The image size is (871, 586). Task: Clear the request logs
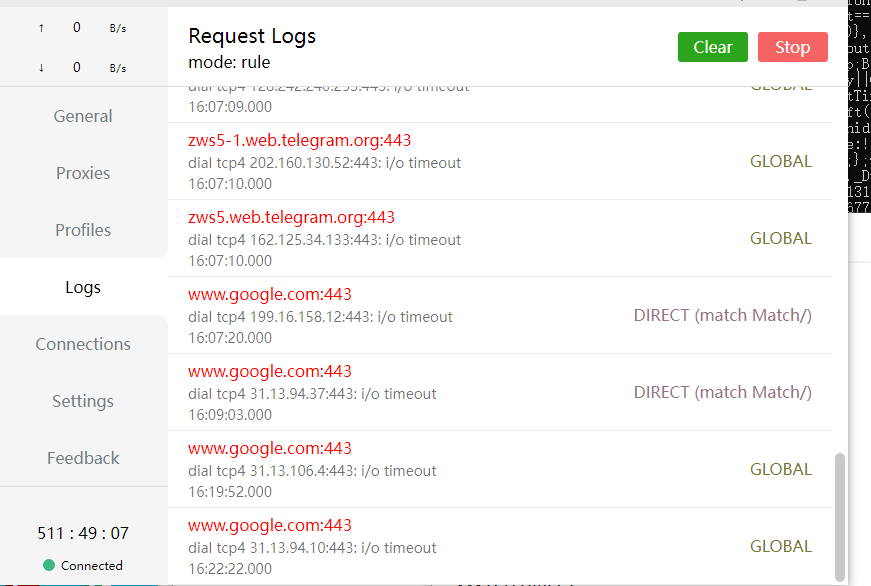pos(713,47)
